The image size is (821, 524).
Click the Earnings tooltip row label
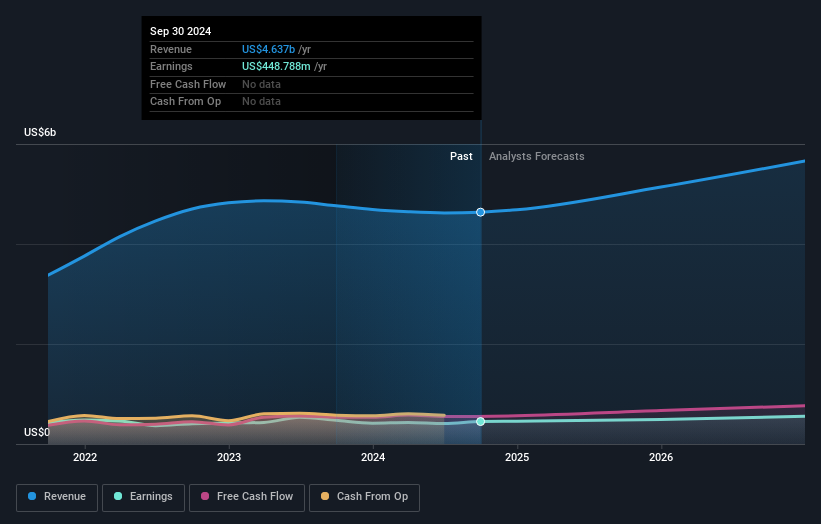pyautogui.click(x=171, y=66)
